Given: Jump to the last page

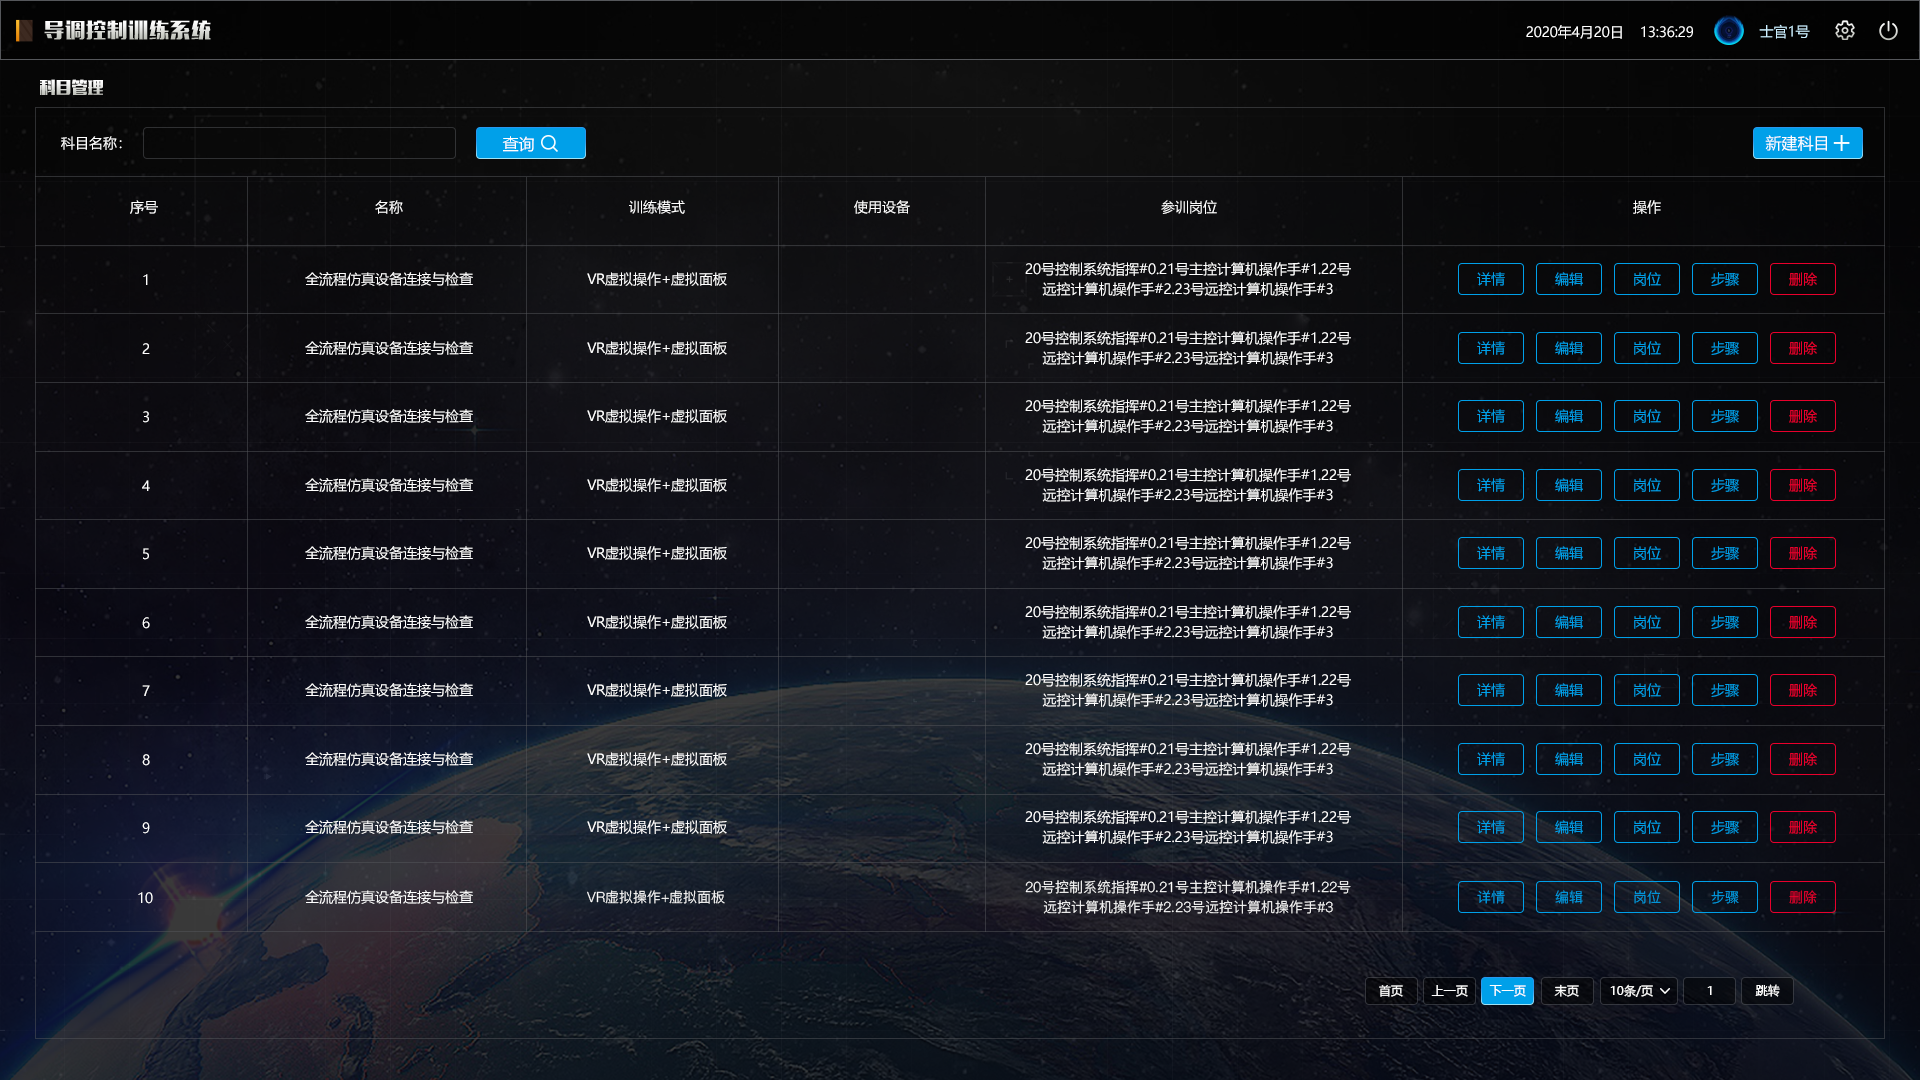Looking at the screenshot, I should pos(1566,991).
